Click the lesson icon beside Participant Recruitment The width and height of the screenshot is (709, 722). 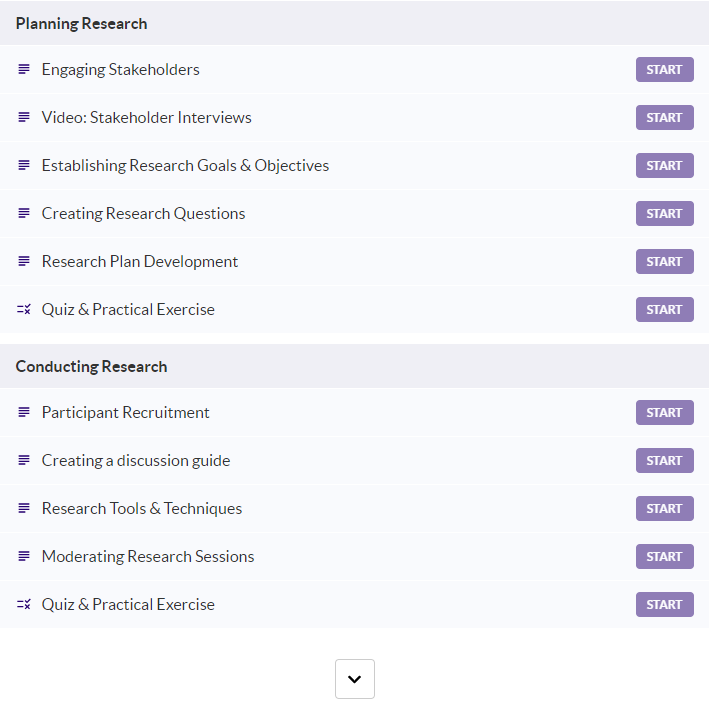23,413
